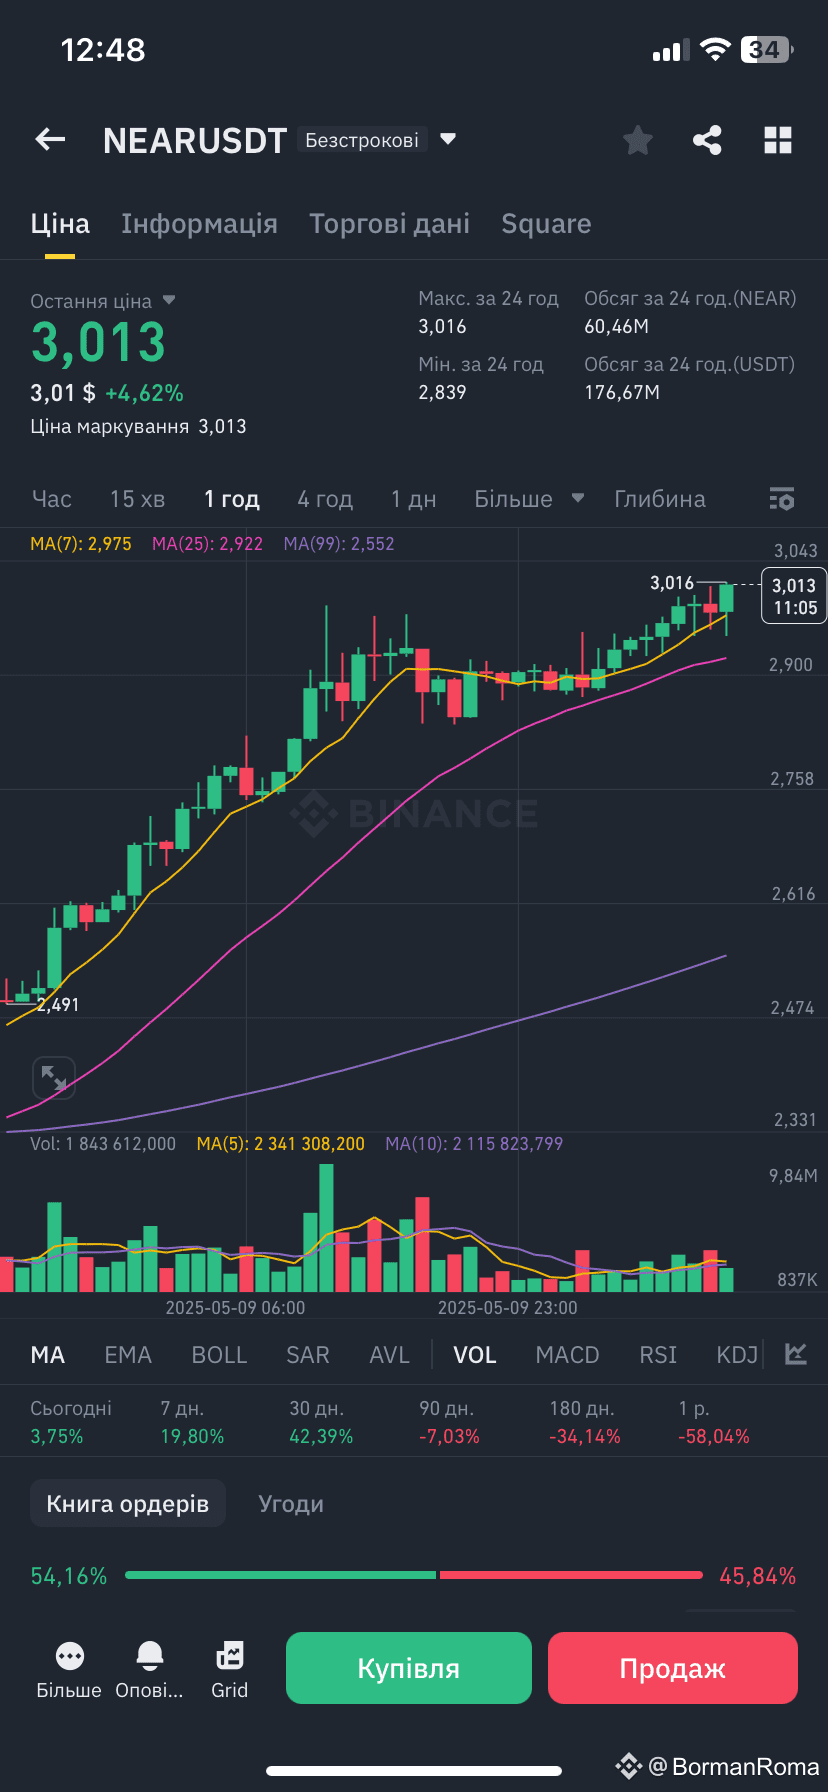Open chart settings icon beside Глибина
828x1792 pixels.
782,499
